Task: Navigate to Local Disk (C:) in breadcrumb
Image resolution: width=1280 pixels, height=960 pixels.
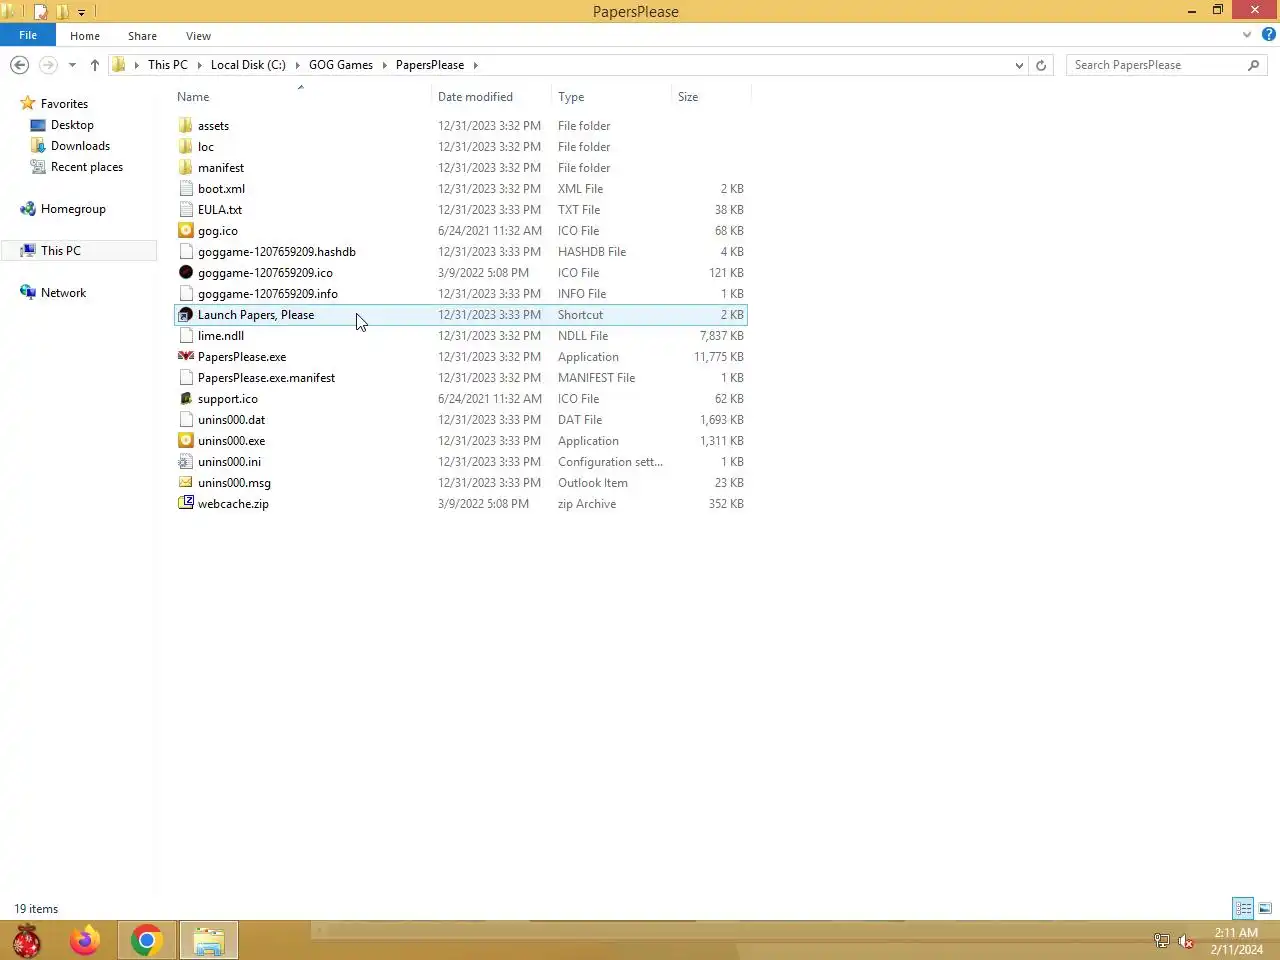Action: pos(248,65)
